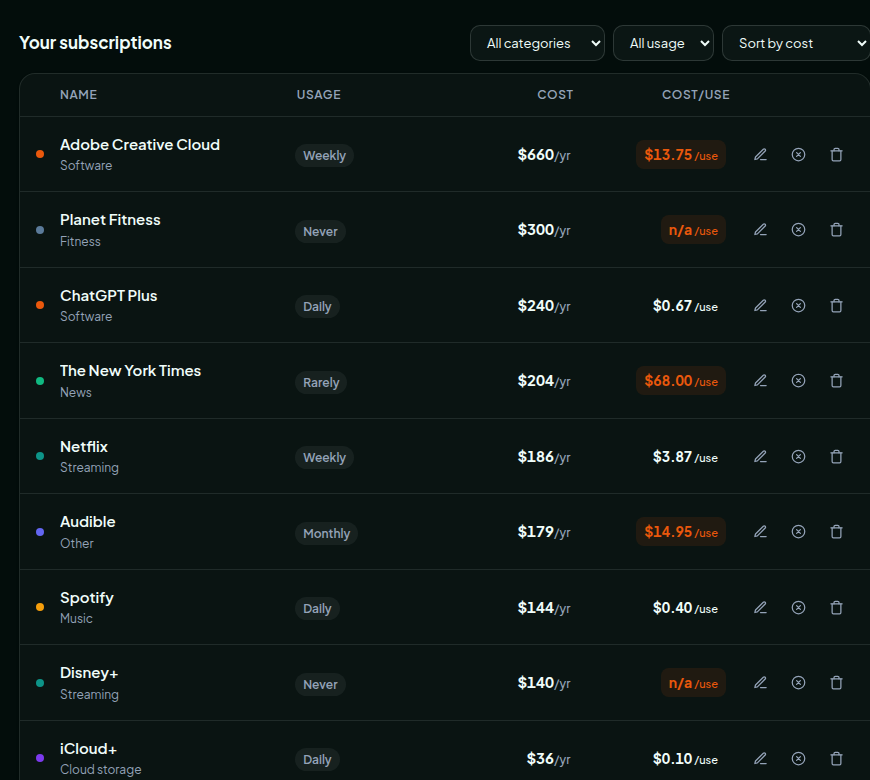Click the circle-x icon on Netflix
The image size is (870, 780).
pyautogui.click(x=798, y=457)
